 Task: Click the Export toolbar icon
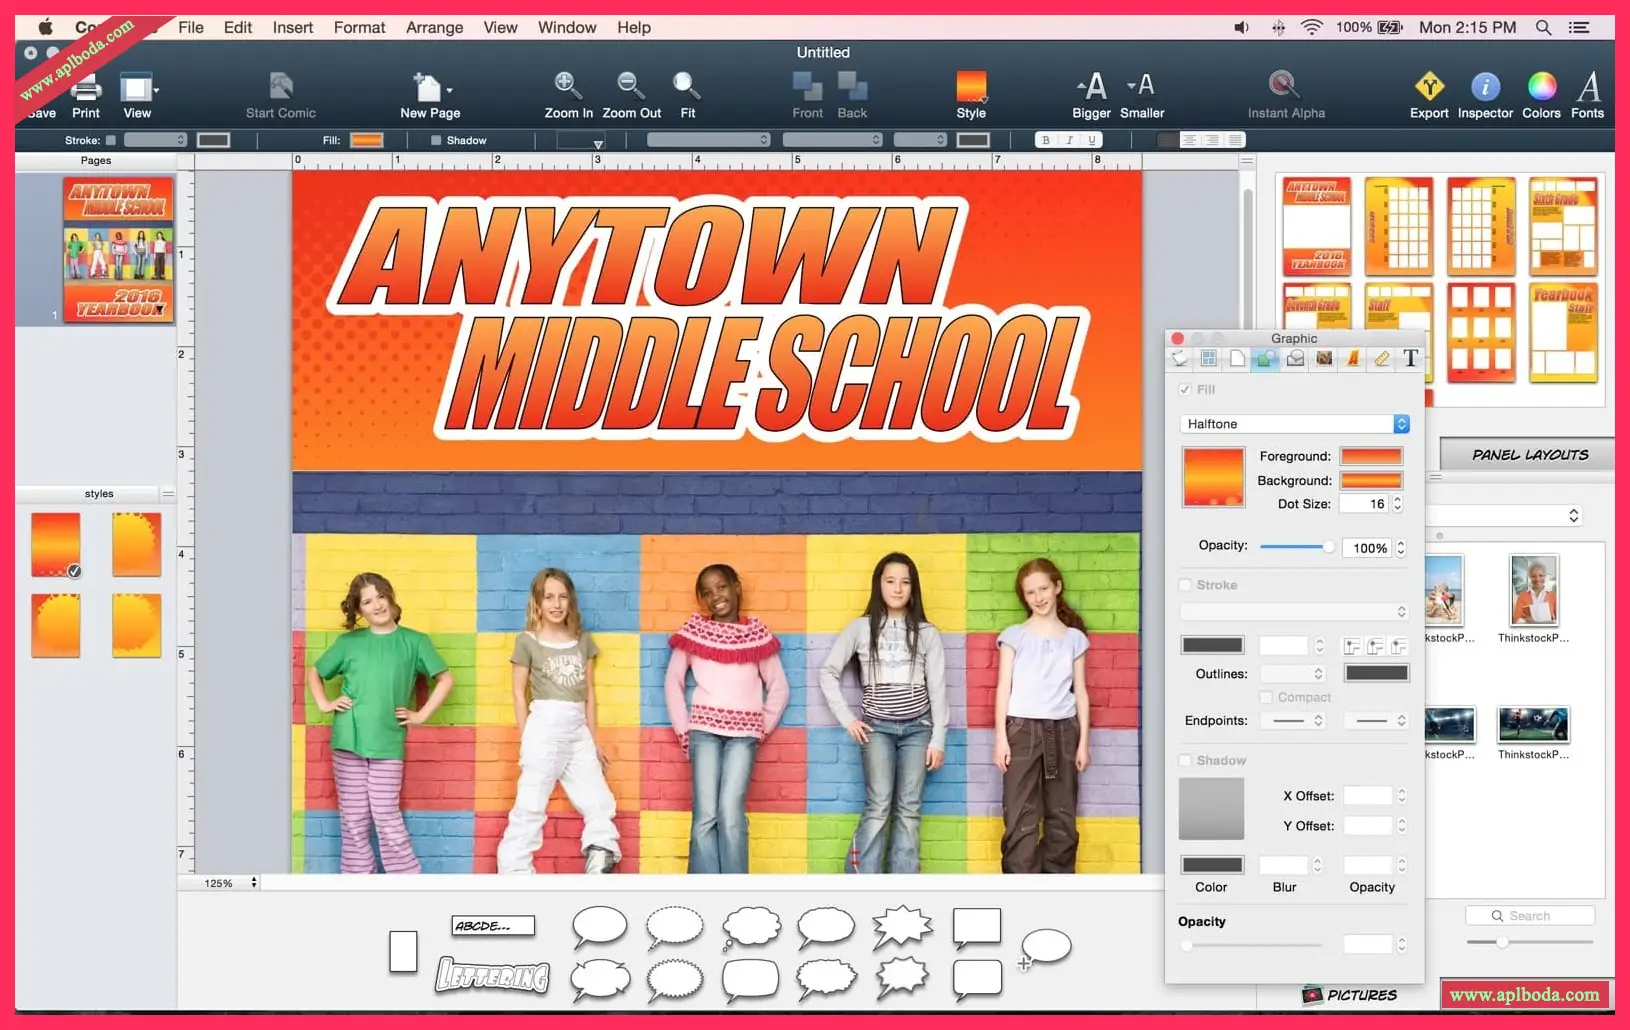pos(1429,88)
